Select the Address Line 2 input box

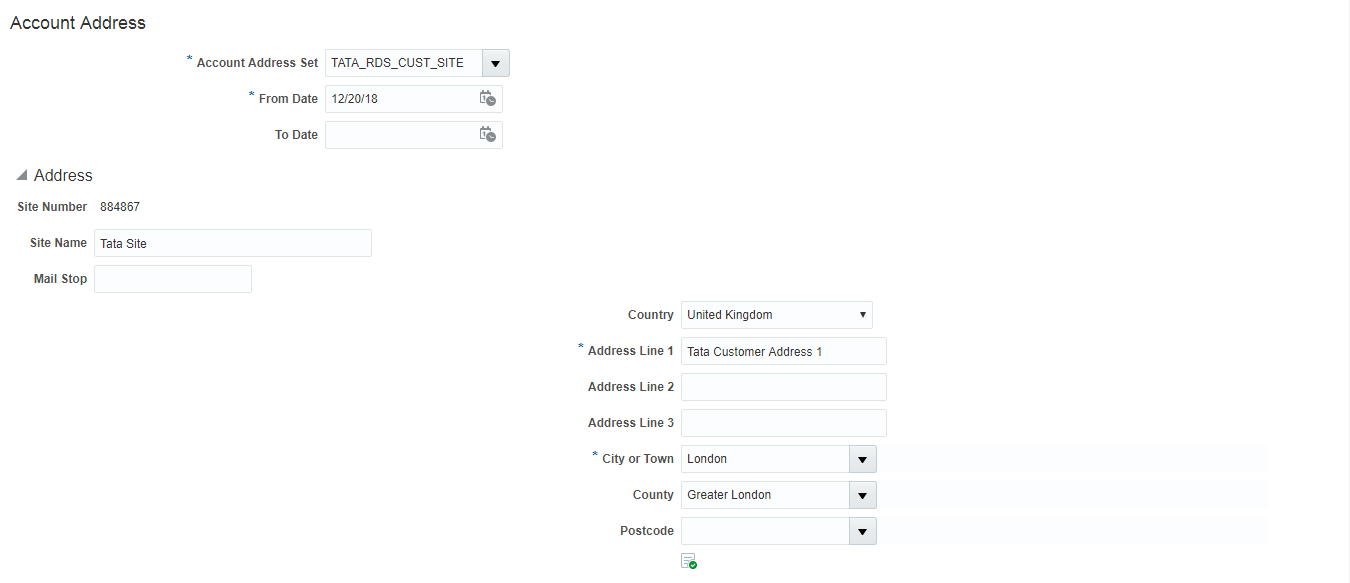coord(783,387)
